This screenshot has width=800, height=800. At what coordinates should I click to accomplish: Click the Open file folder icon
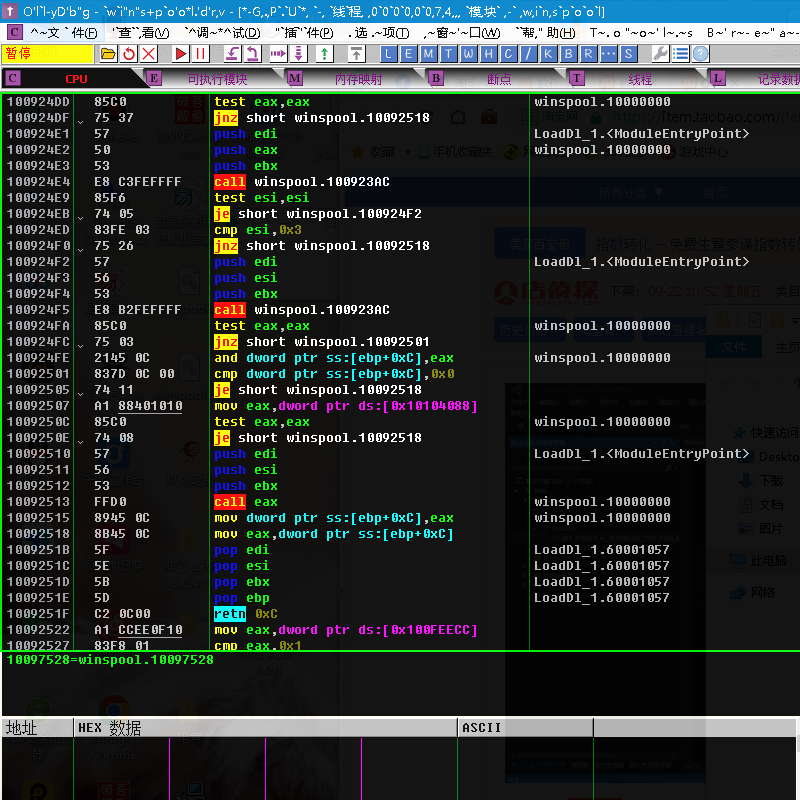pos(107,53)
